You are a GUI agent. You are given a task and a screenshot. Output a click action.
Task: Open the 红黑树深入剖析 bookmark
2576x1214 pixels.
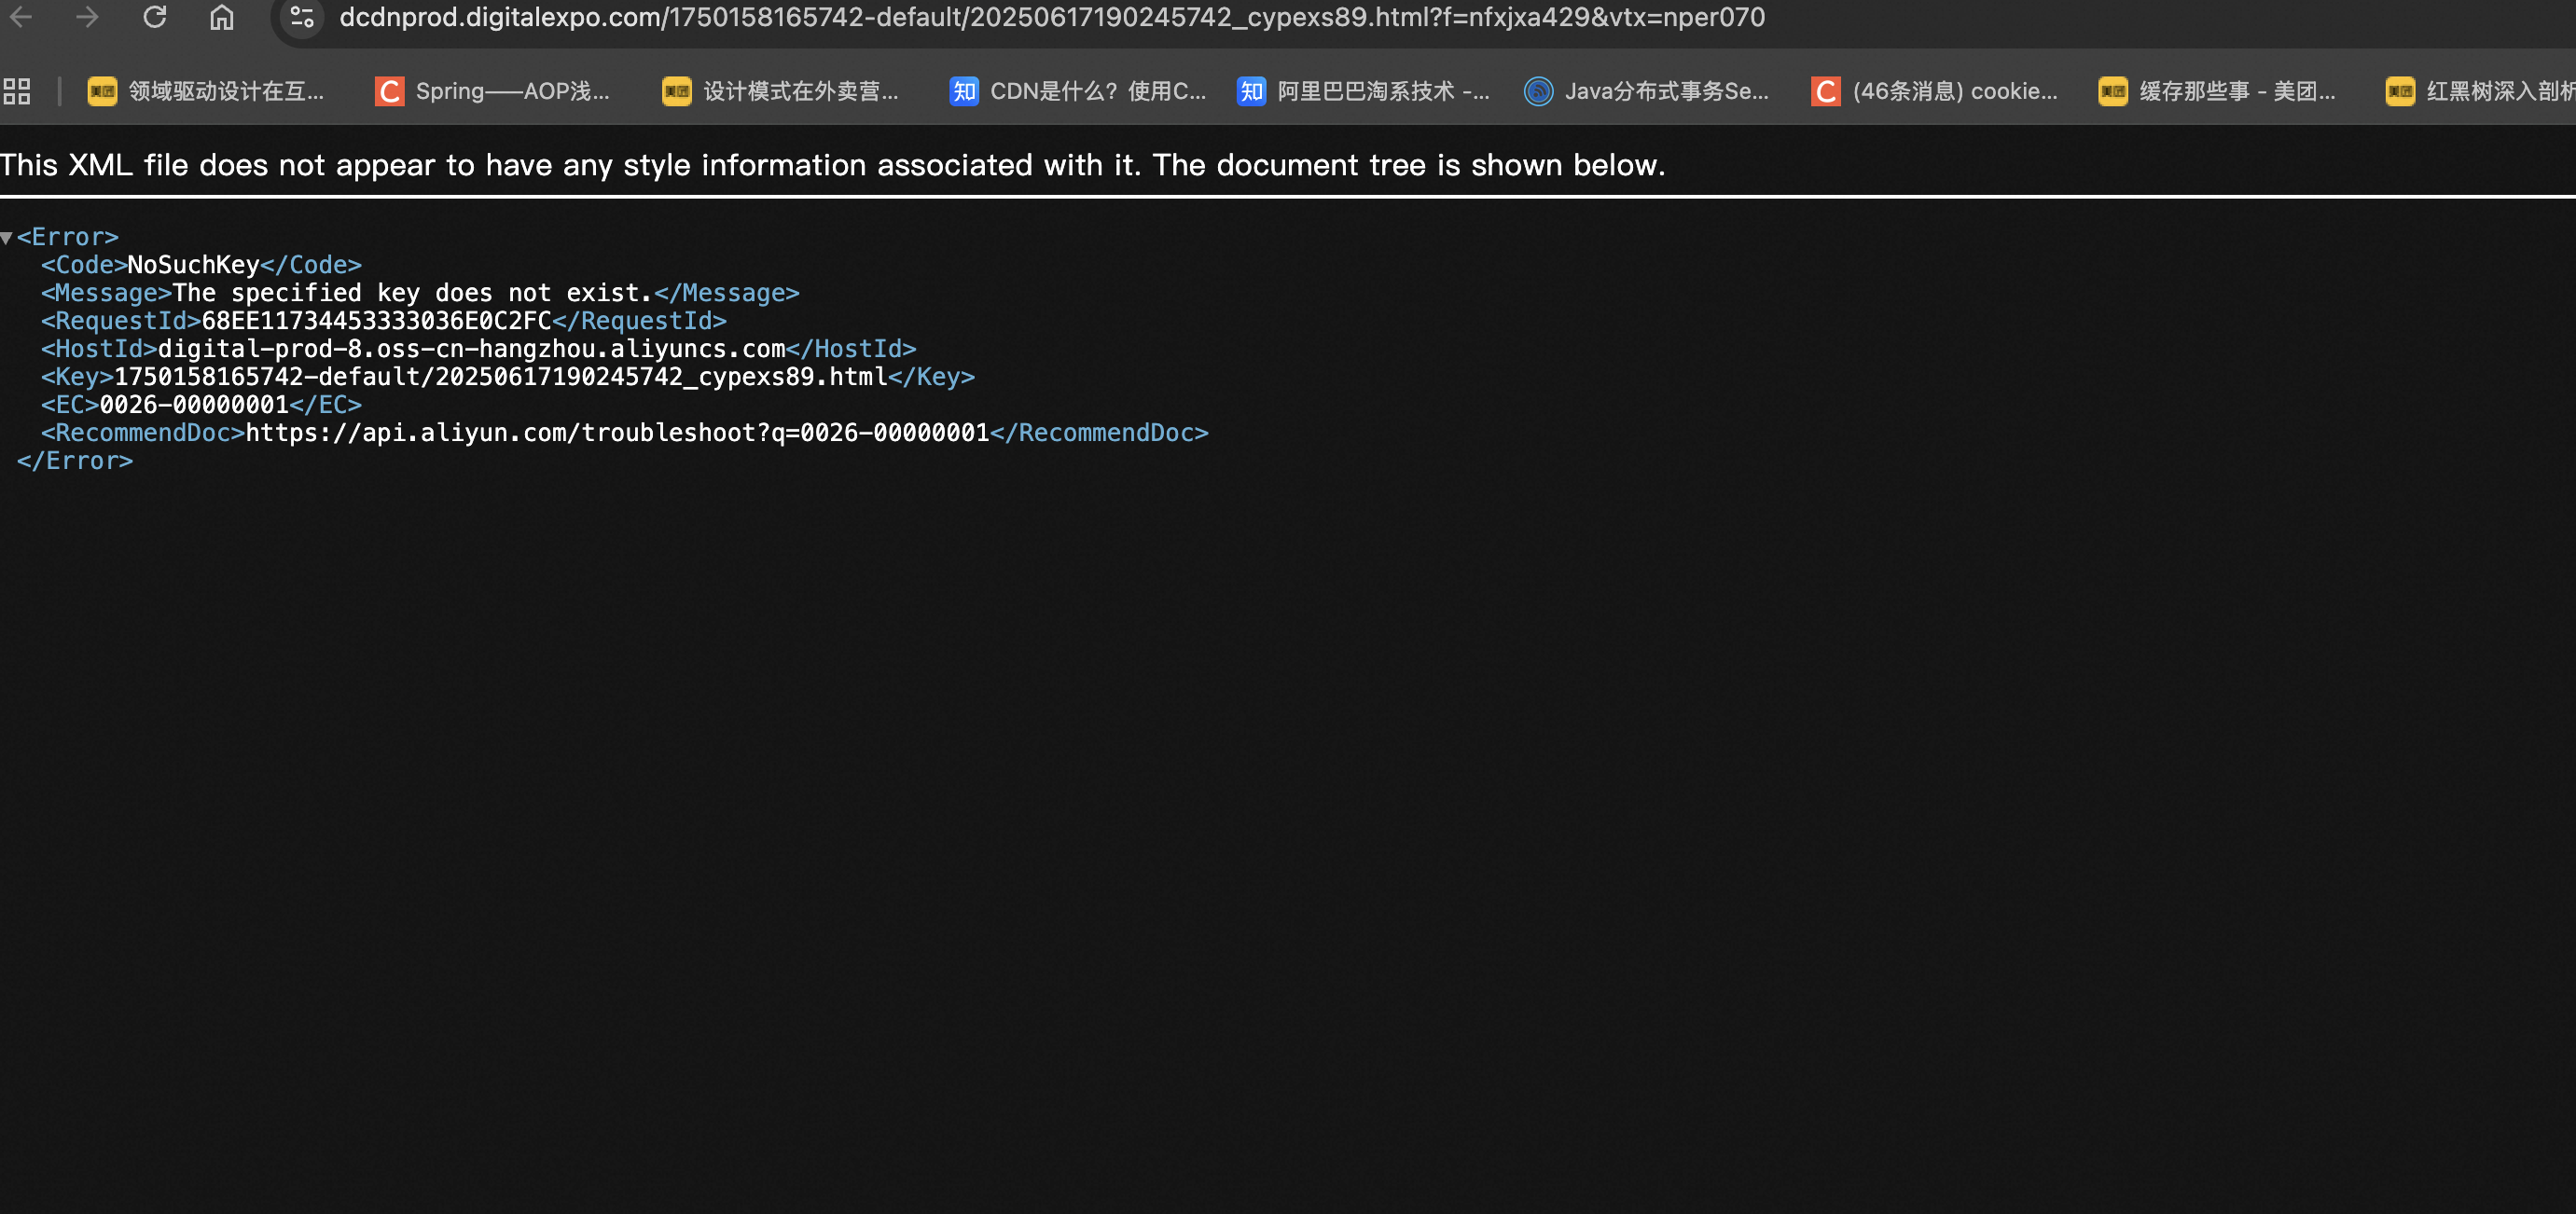click(2480, 91)
